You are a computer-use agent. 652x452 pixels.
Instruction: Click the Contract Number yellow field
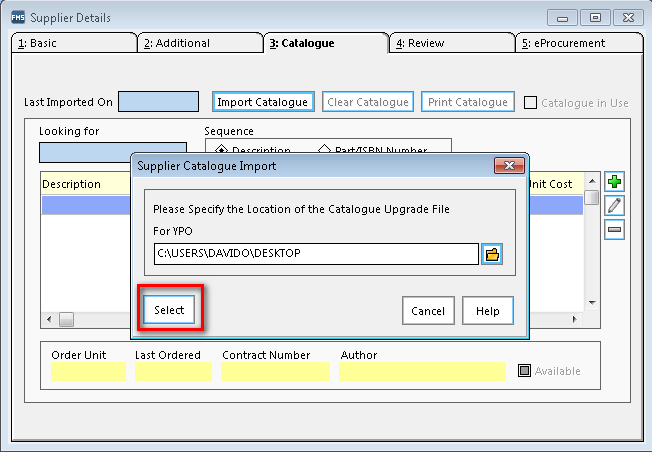point(275,371)
